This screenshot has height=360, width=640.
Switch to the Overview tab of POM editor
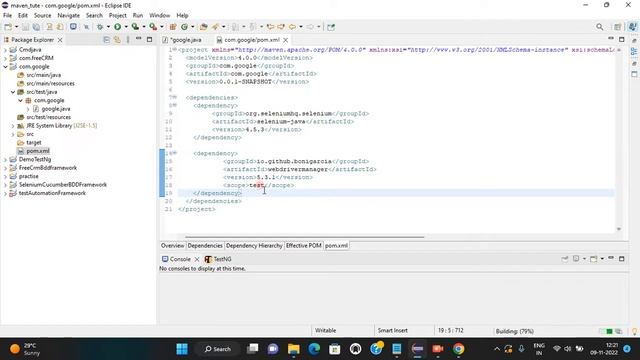172,246
